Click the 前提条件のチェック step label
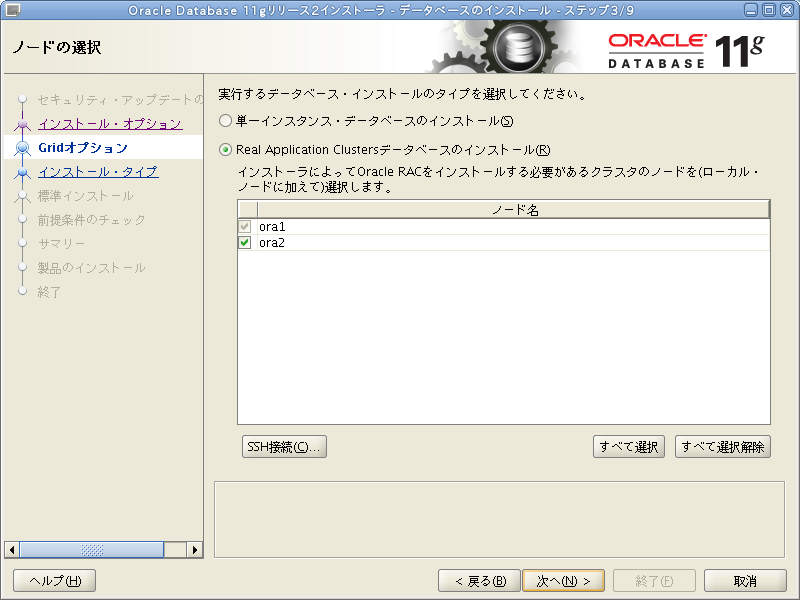 92,220
